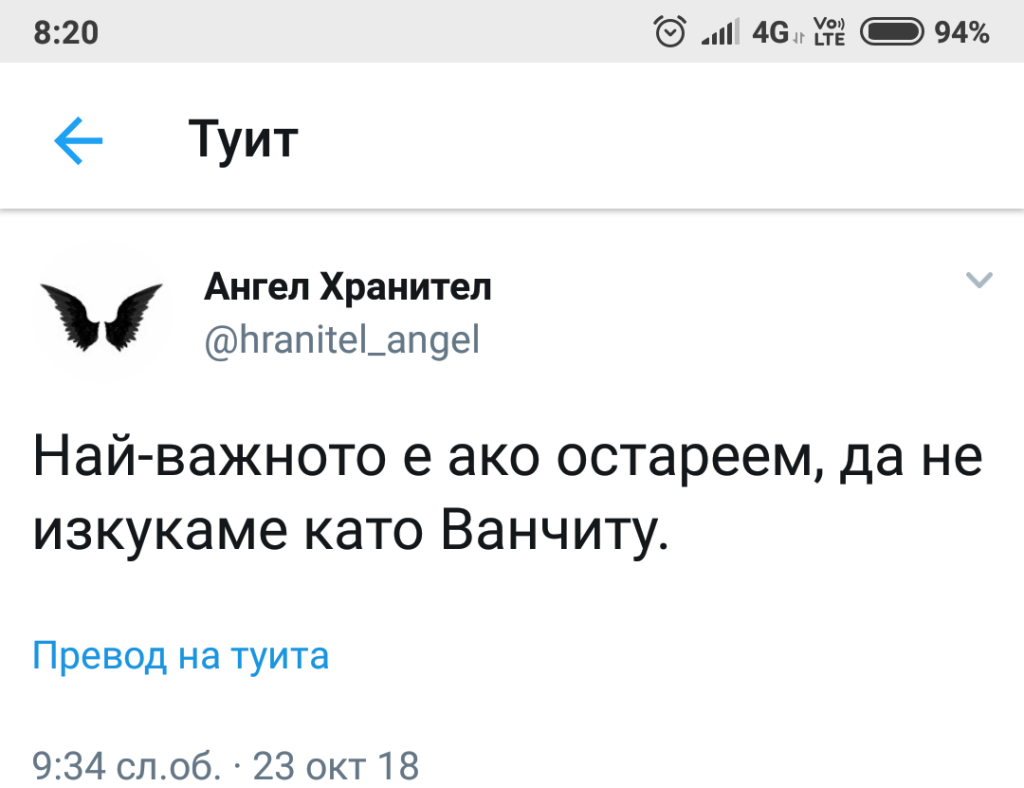Viewport: 1024px width, 788px height.
Task: Tap the 94% battery percentage
Action: [x=962, y=33]
